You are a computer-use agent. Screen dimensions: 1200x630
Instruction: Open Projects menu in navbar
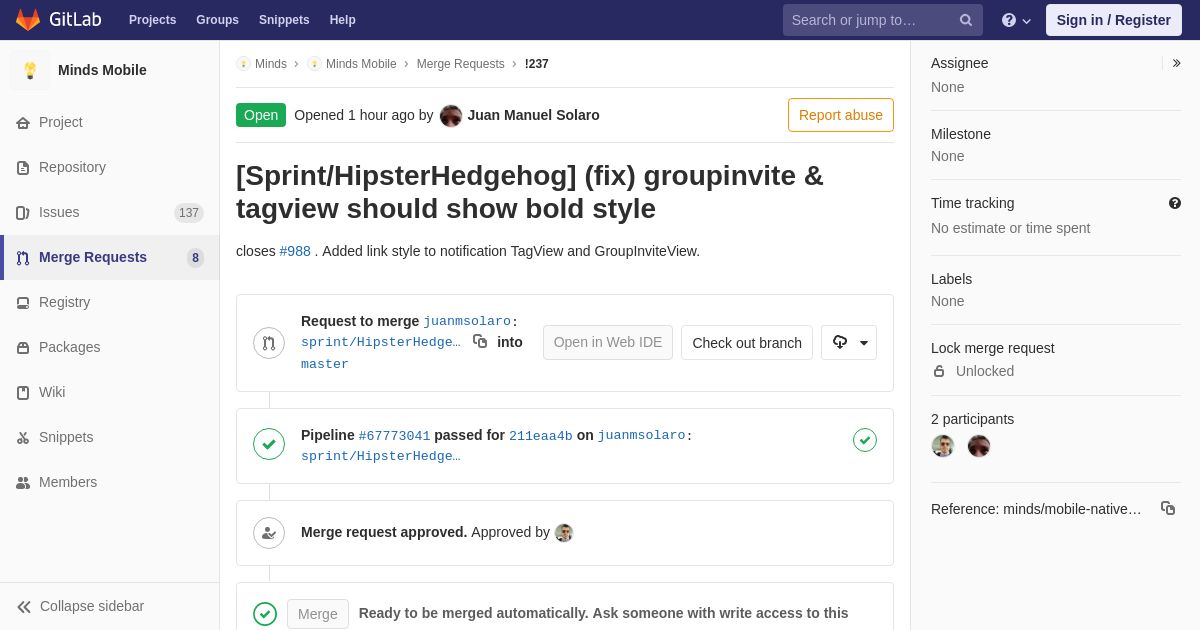click(x=153, y=20)
